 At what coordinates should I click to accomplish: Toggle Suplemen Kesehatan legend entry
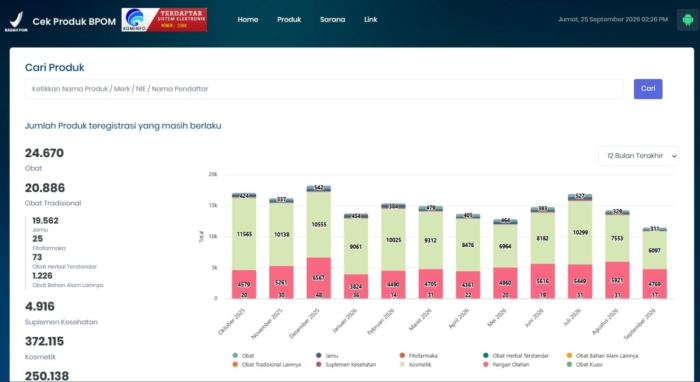[x=346, y=365]
